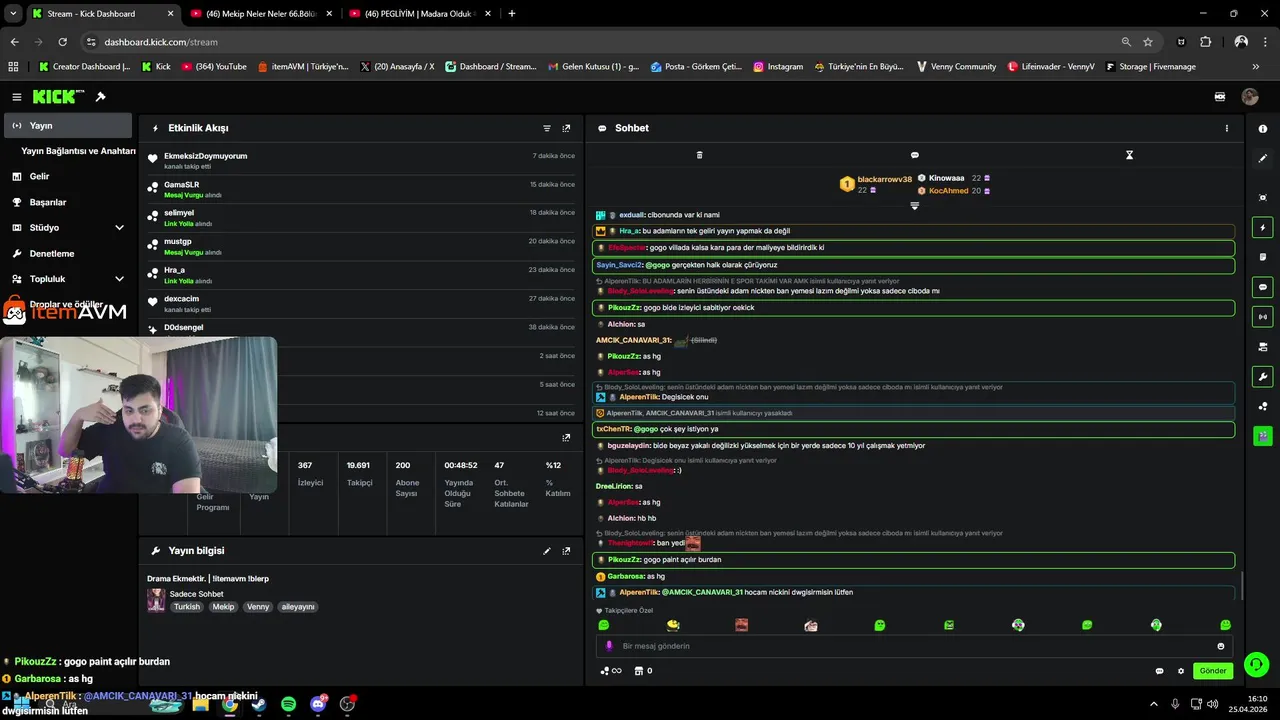The height and width of the screenshot is (720, 1280).
Task: Show hidden system tray icons
Action: (1153, 704)
